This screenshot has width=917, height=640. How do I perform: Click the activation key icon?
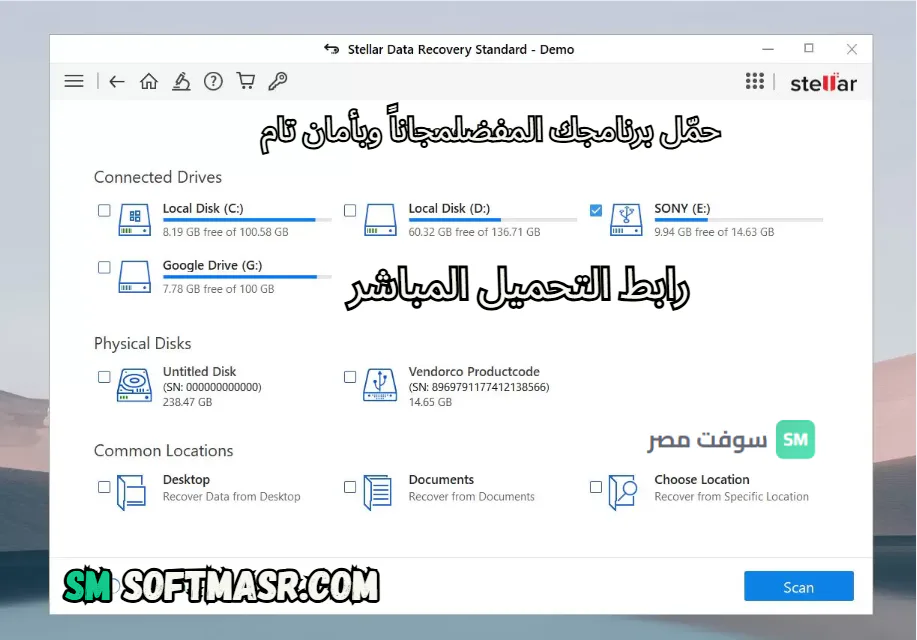[277, 81]
